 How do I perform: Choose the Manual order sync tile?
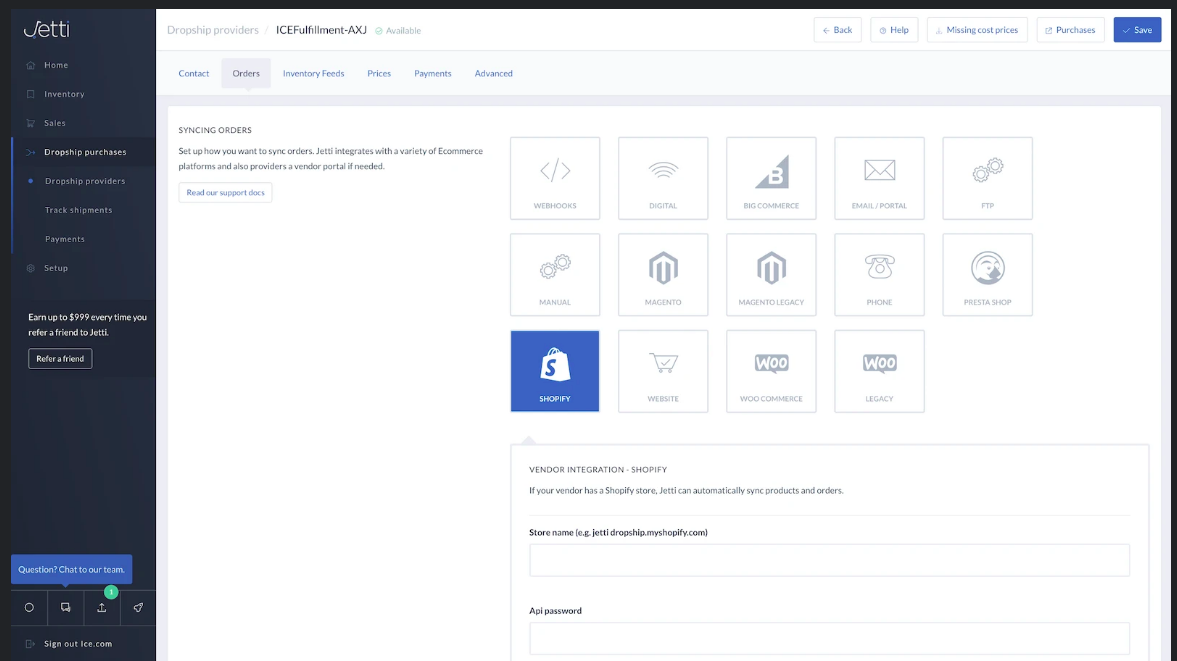555,275
